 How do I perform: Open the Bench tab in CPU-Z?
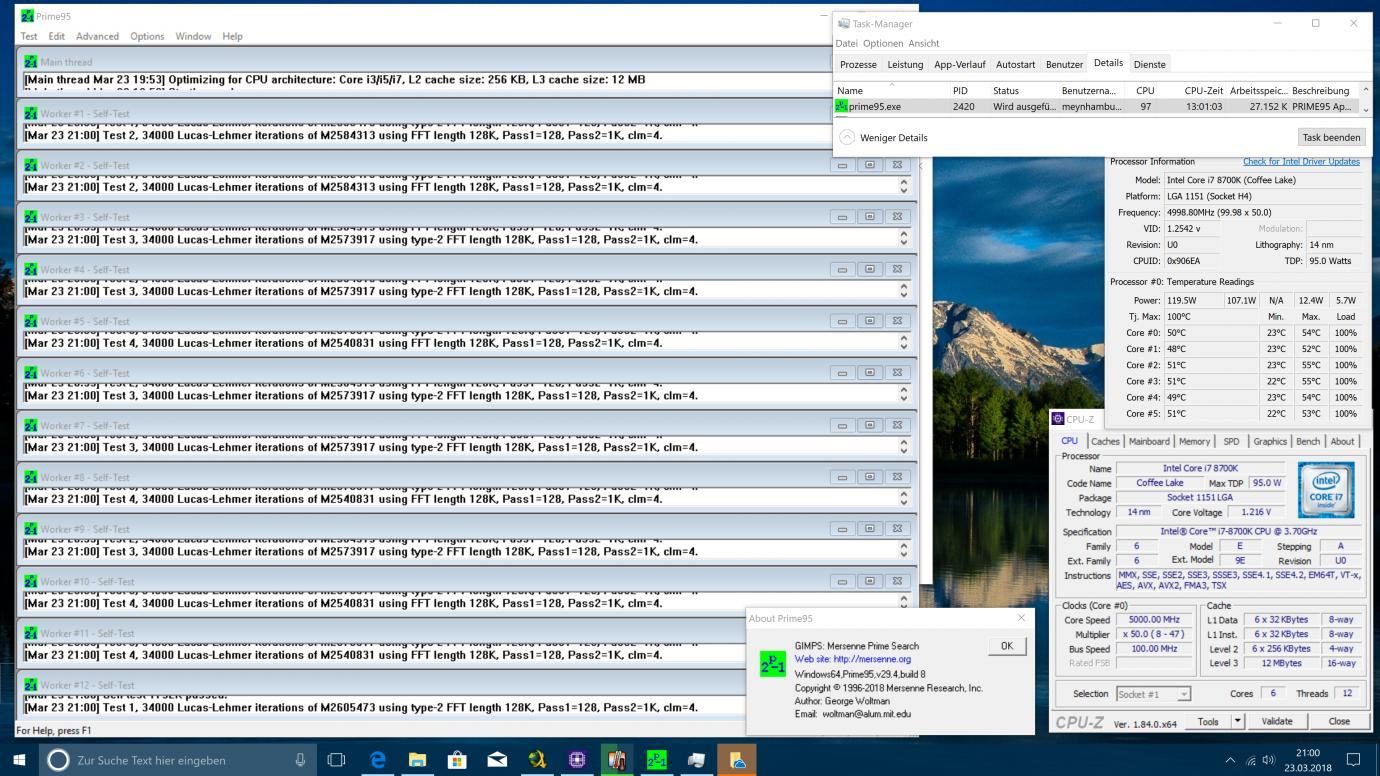(x=1307, y=441)
